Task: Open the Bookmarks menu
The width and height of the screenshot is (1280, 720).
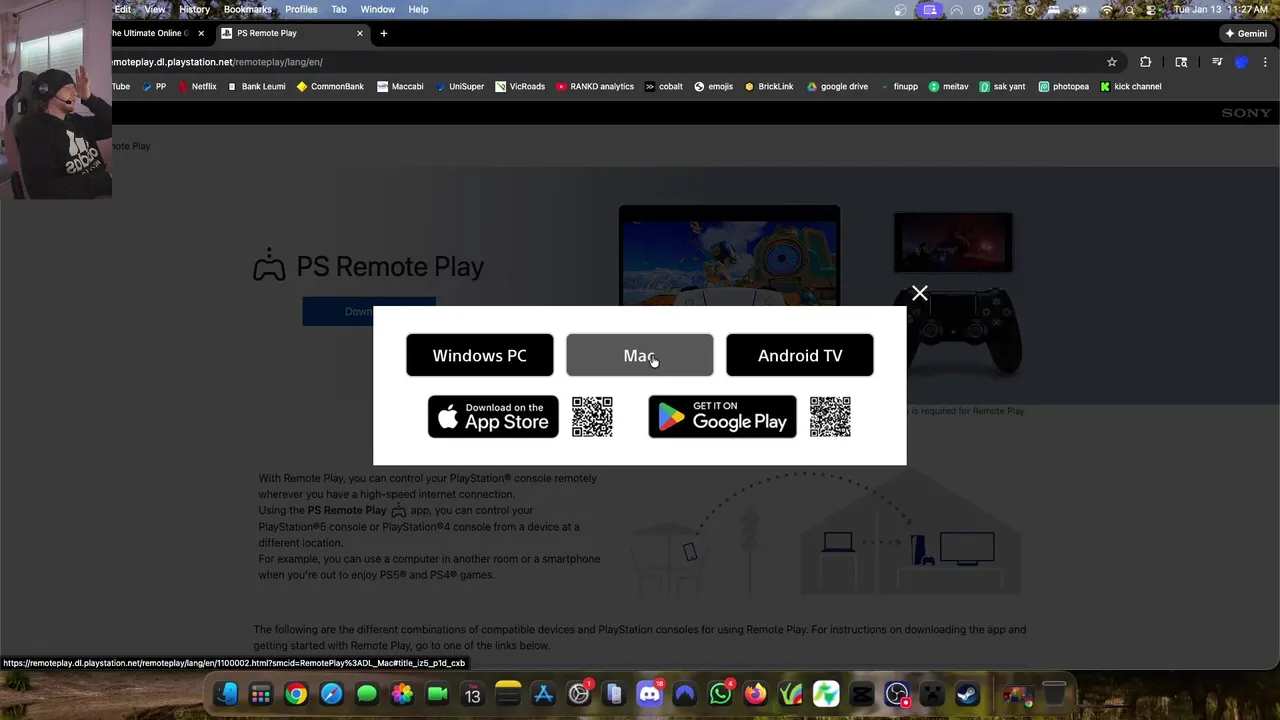Action: tap(247, 9)
